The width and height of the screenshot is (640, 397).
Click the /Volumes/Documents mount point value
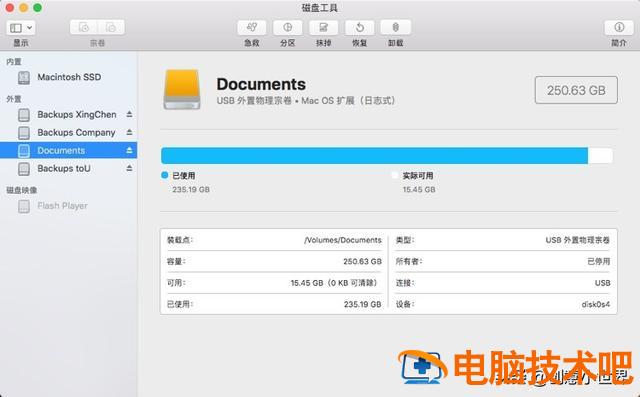pos(343,240)
